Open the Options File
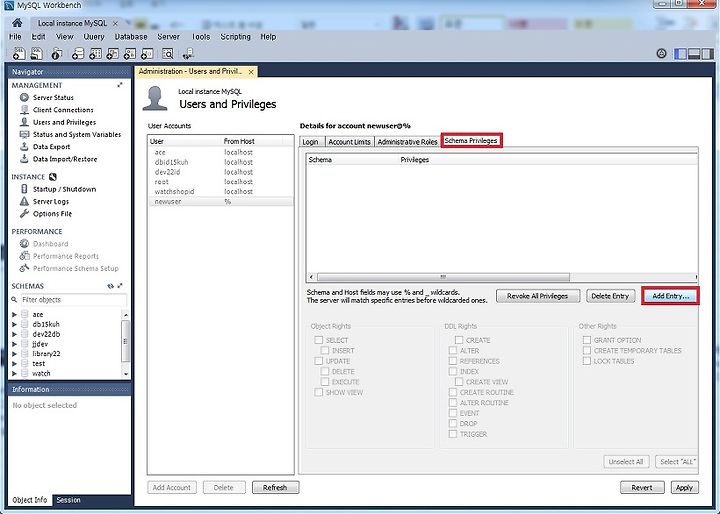Screen dimensions: 720x514 click(x=52, y=214)
